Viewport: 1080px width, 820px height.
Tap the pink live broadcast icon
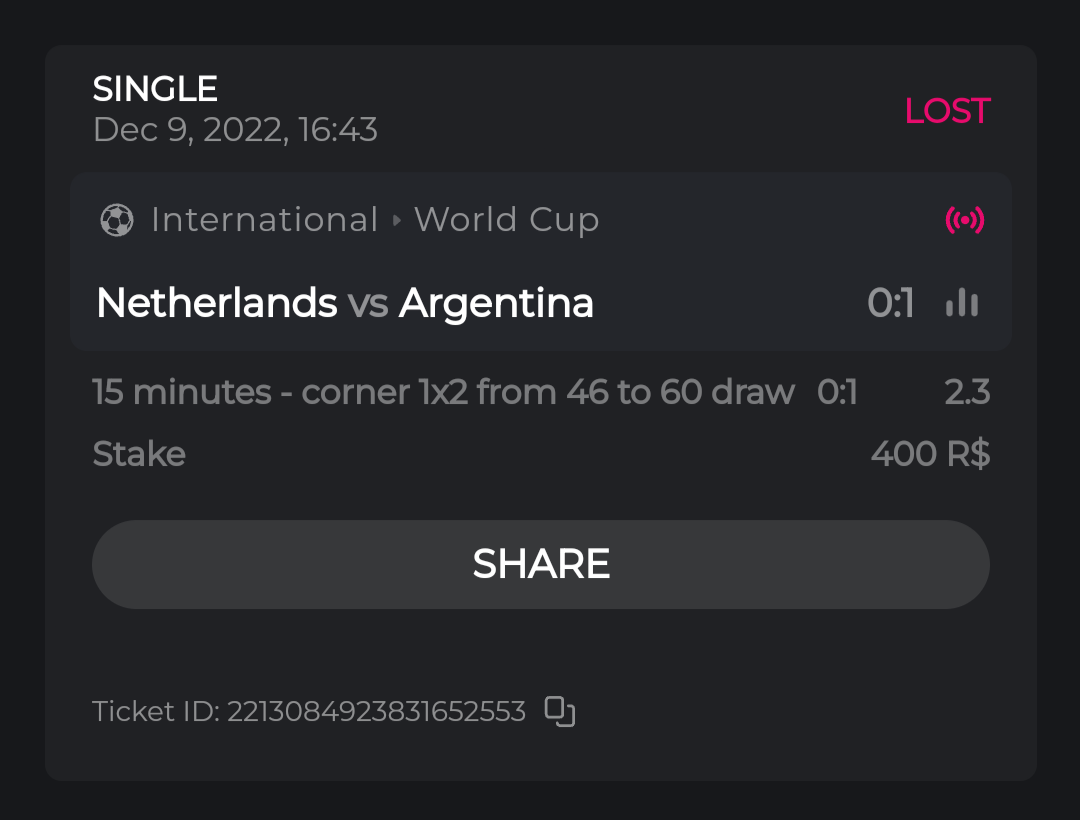[965, 220]
